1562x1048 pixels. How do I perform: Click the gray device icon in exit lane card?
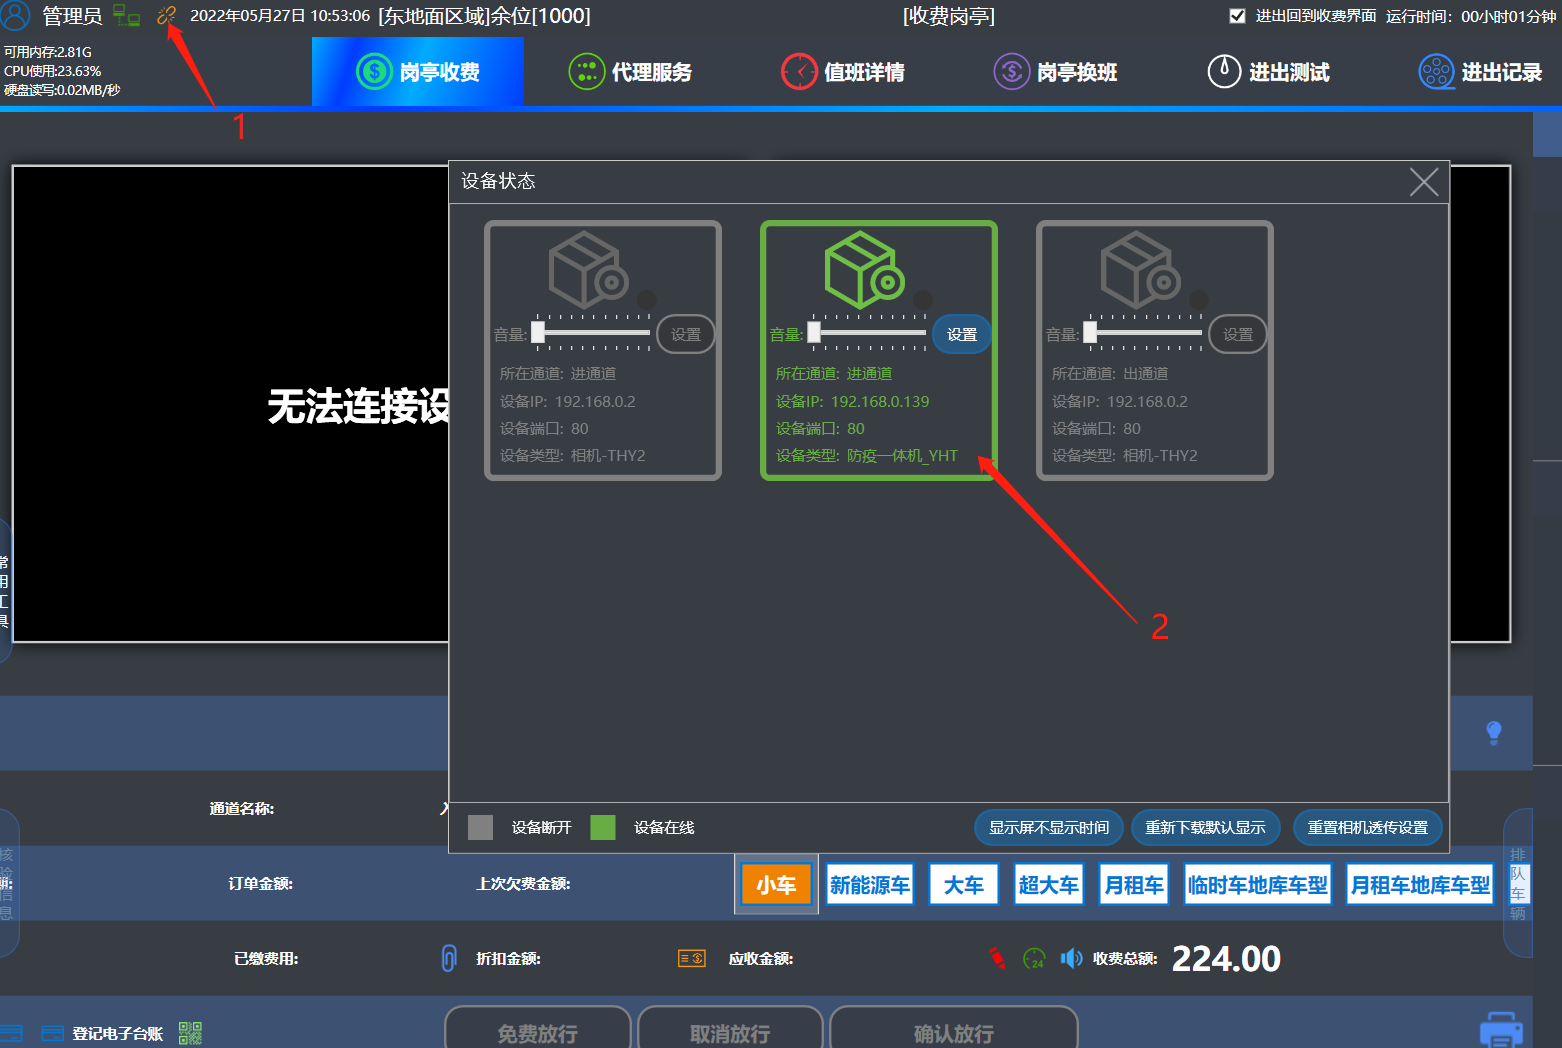(x=1141, y=270)
